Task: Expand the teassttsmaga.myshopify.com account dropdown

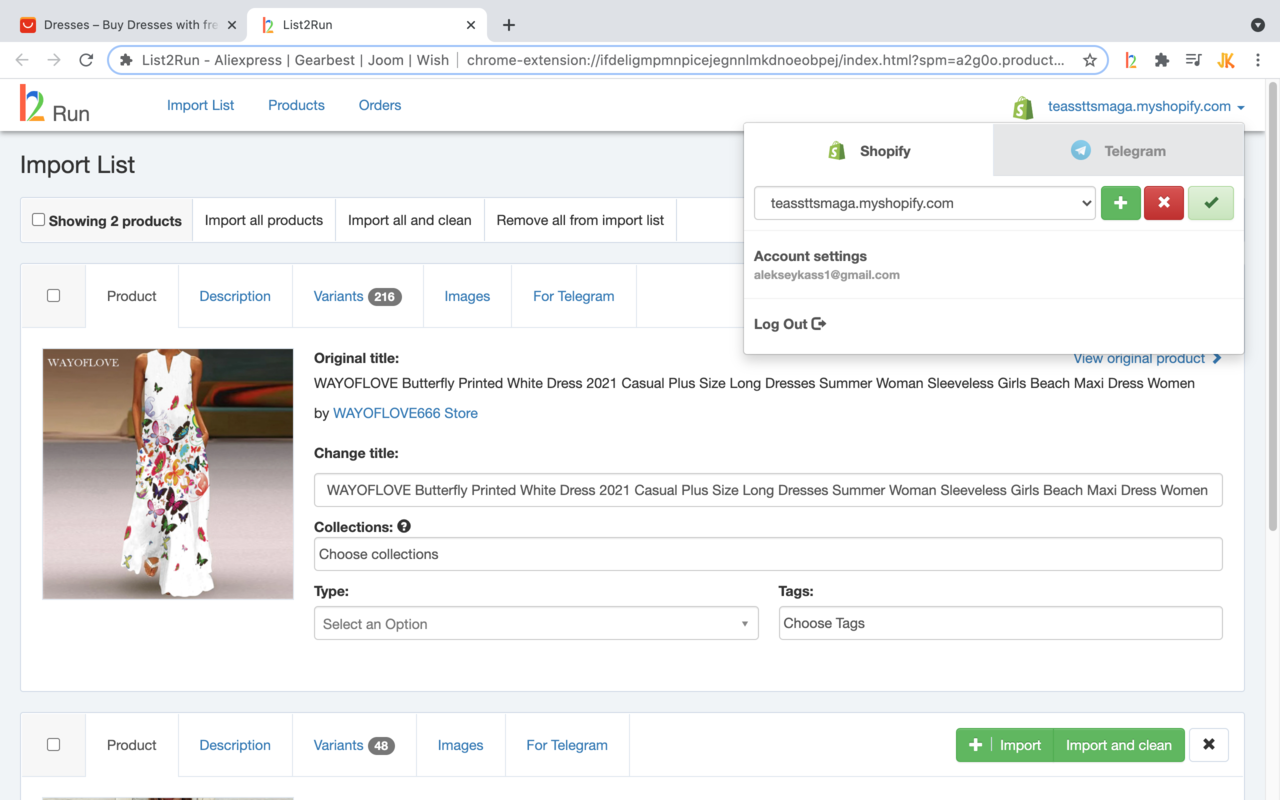Action: pyautogui.click(x=1146, y=106)
